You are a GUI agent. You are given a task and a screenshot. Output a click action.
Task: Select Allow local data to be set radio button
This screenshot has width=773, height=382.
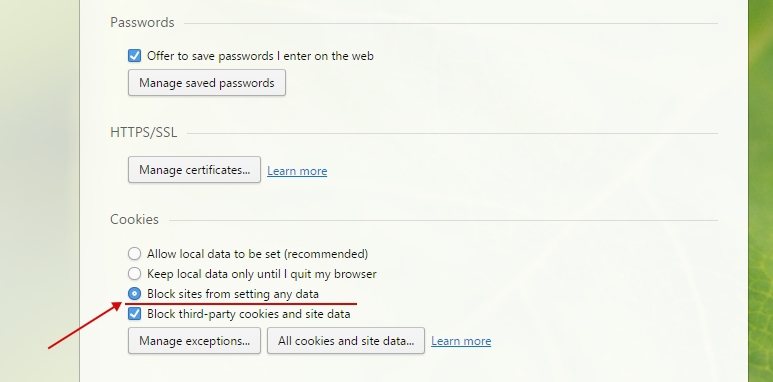coord(135,254)
